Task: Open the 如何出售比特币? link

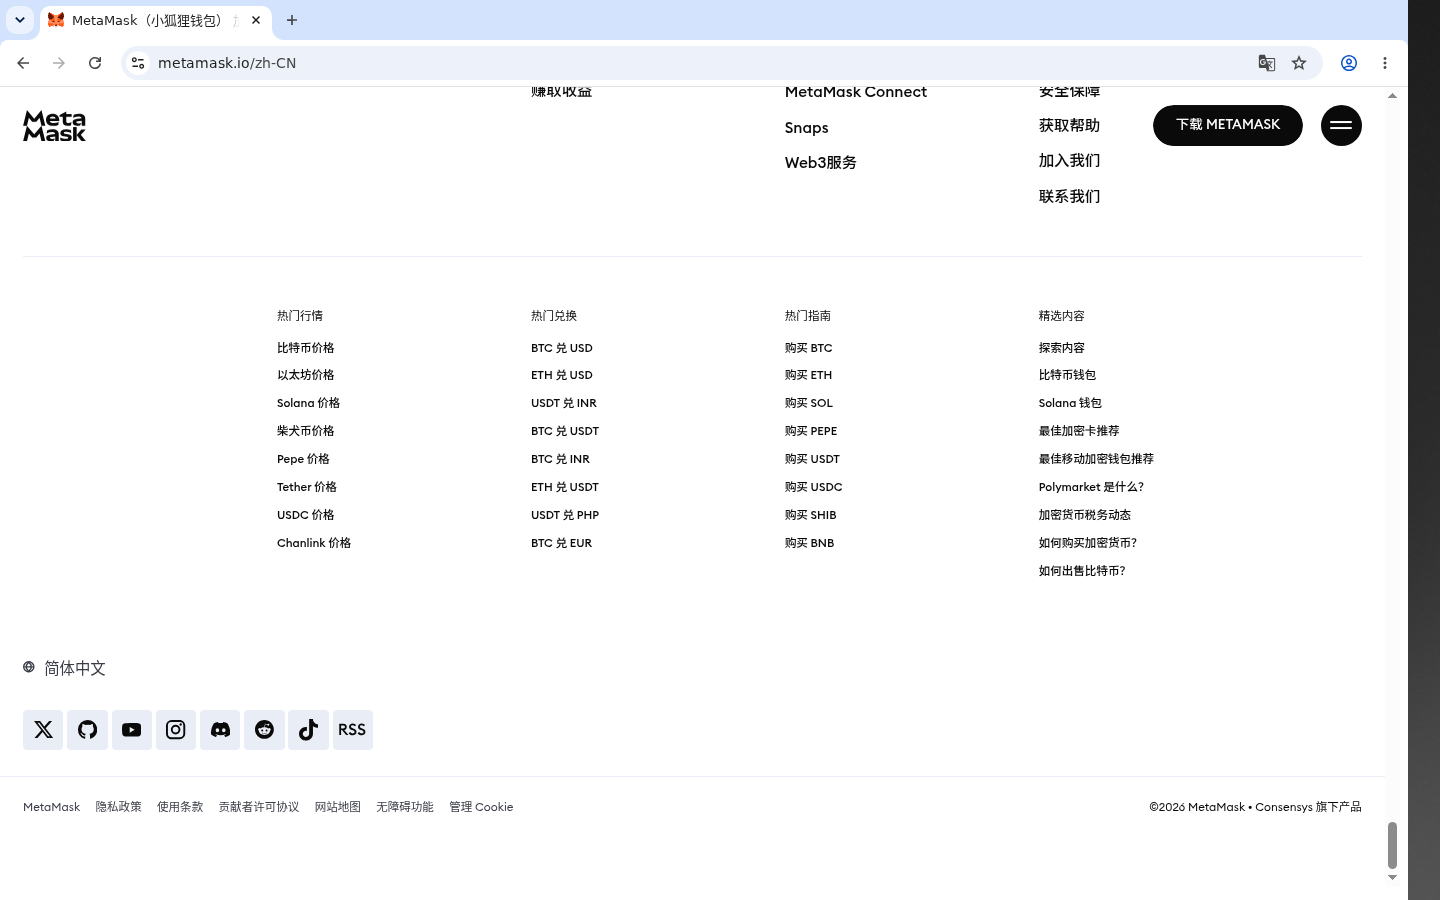Action: pos(1082,571)
